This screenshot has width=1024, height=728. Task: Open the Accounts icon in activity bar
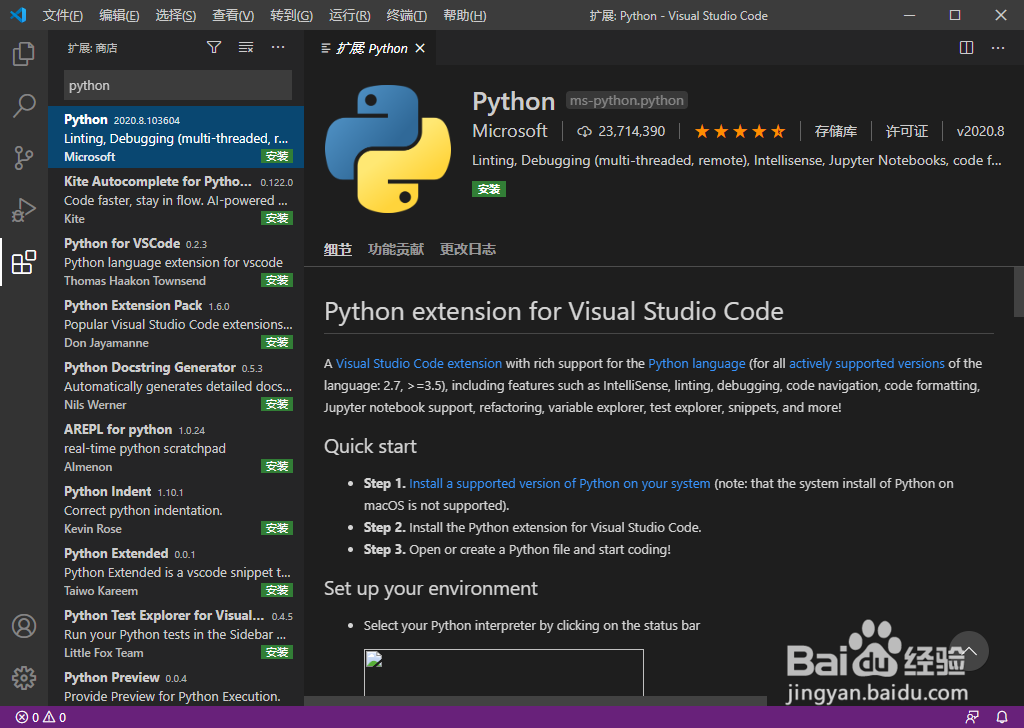[x=24, y=626]
